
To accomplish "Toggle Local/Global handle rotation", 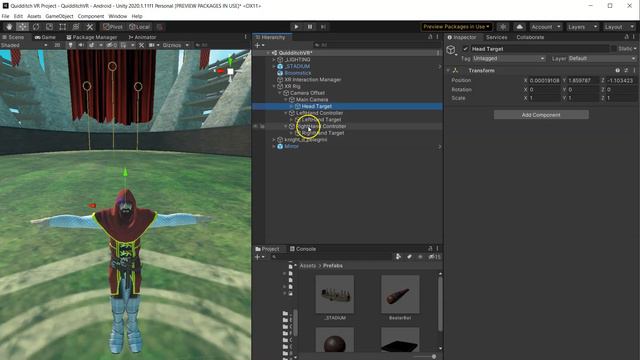I will click(x=140, y=27).
